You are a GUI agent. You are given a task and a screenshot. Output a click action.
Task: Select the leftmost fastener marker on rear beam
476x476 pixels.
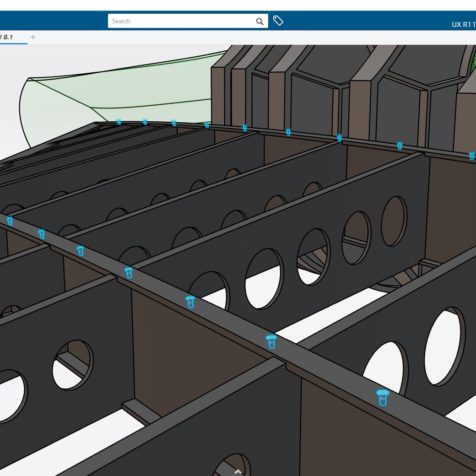click(119, 122)
